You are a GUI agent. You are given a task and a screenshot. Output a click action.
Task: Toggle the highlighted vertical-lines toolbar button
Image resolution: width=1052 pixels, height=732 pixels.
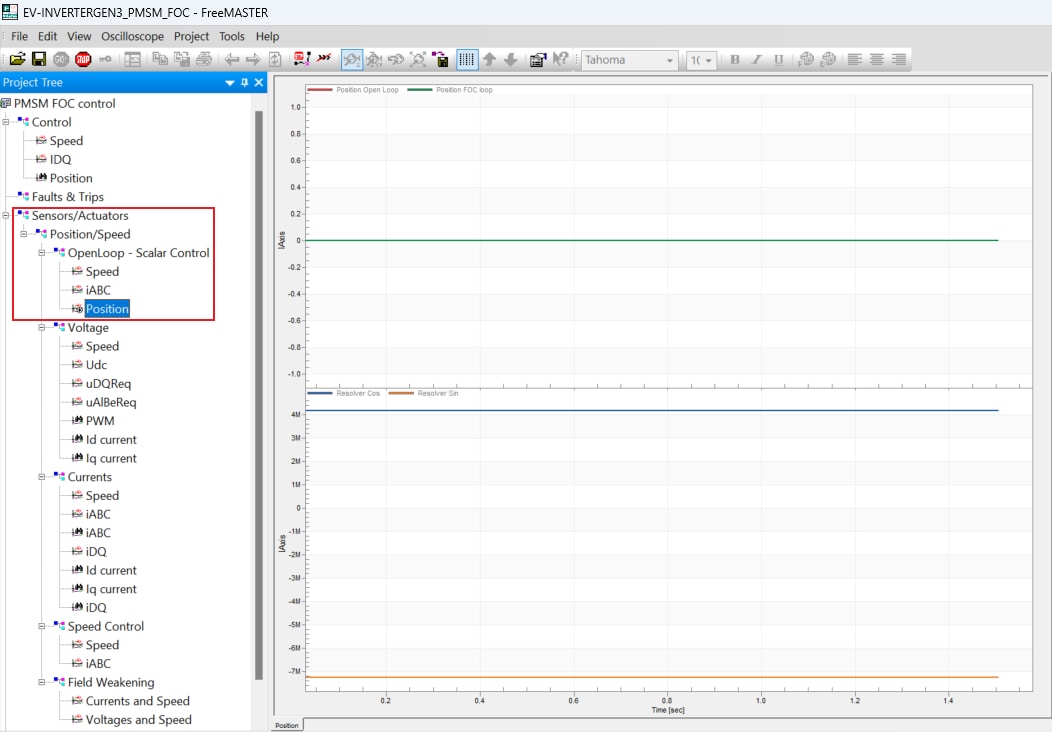coord(467,60)
